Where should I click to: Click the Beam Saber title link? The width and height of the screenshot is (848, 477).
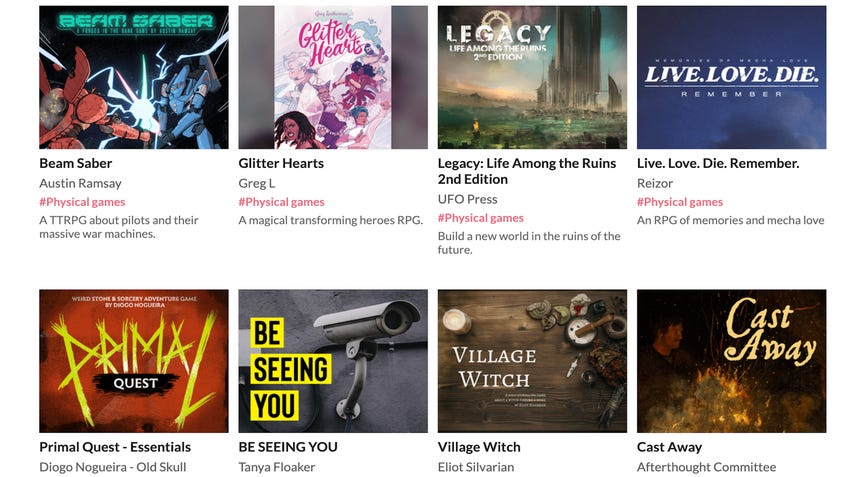76,163
